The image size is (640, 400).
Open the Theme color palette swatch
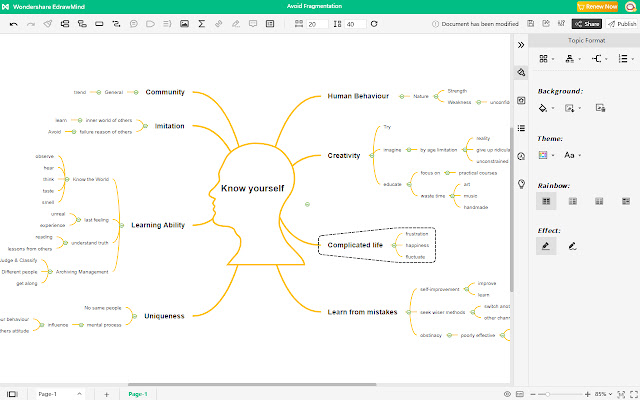[x=545, y=155]
